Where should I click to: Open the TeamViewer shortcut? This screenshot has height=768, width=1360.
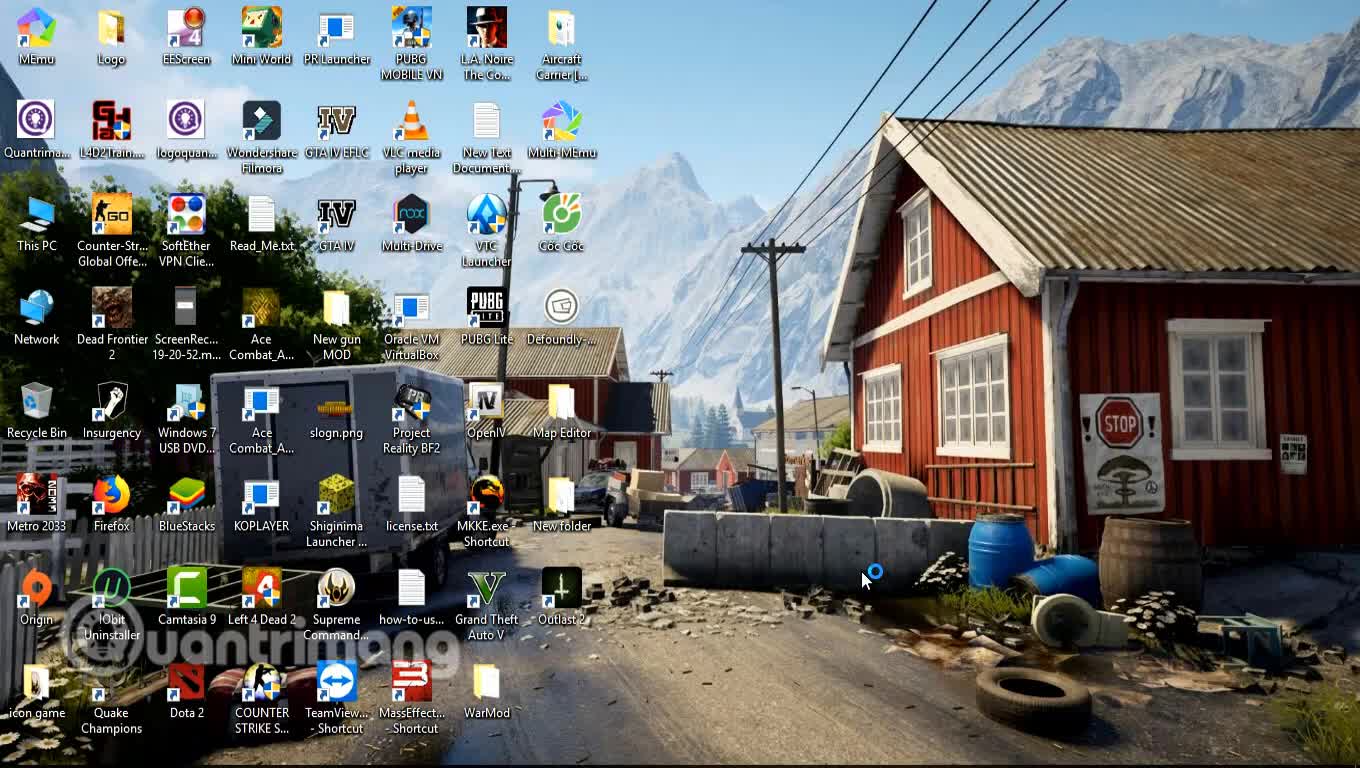pyautogui.click(x=337, y=697)
